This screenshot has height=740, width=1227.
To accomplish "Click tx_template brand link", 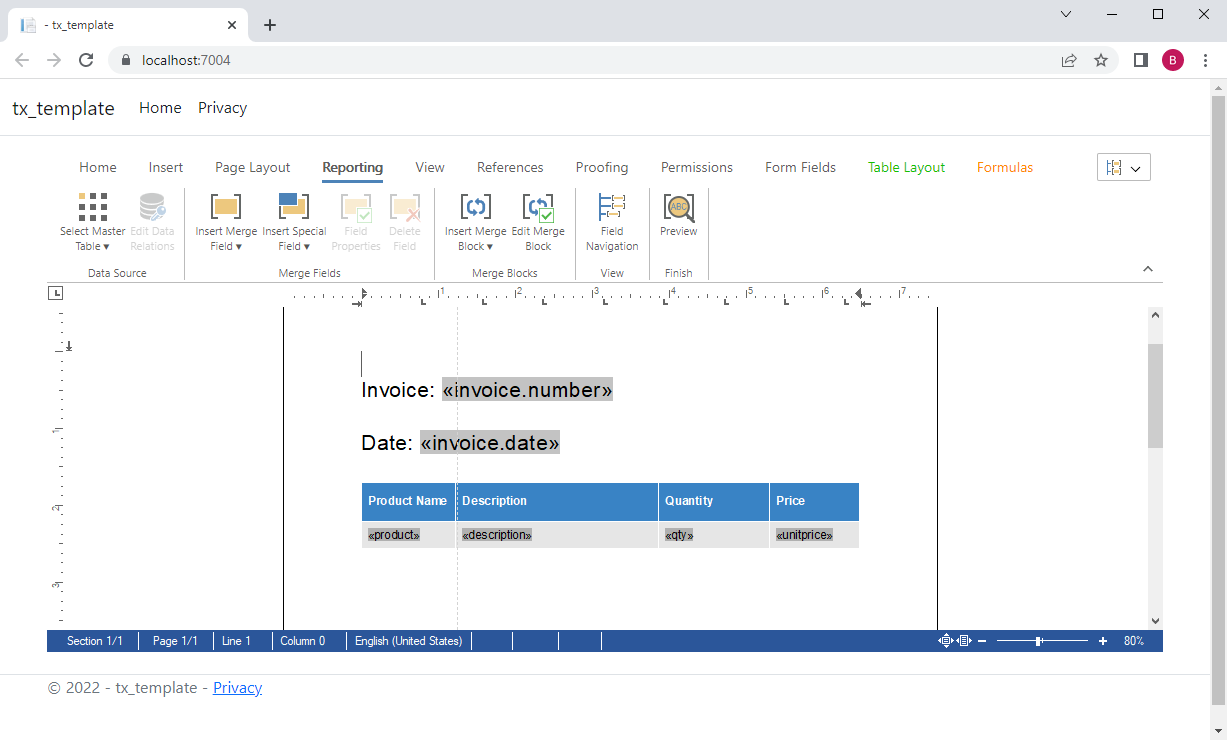I will click(63, 108).
